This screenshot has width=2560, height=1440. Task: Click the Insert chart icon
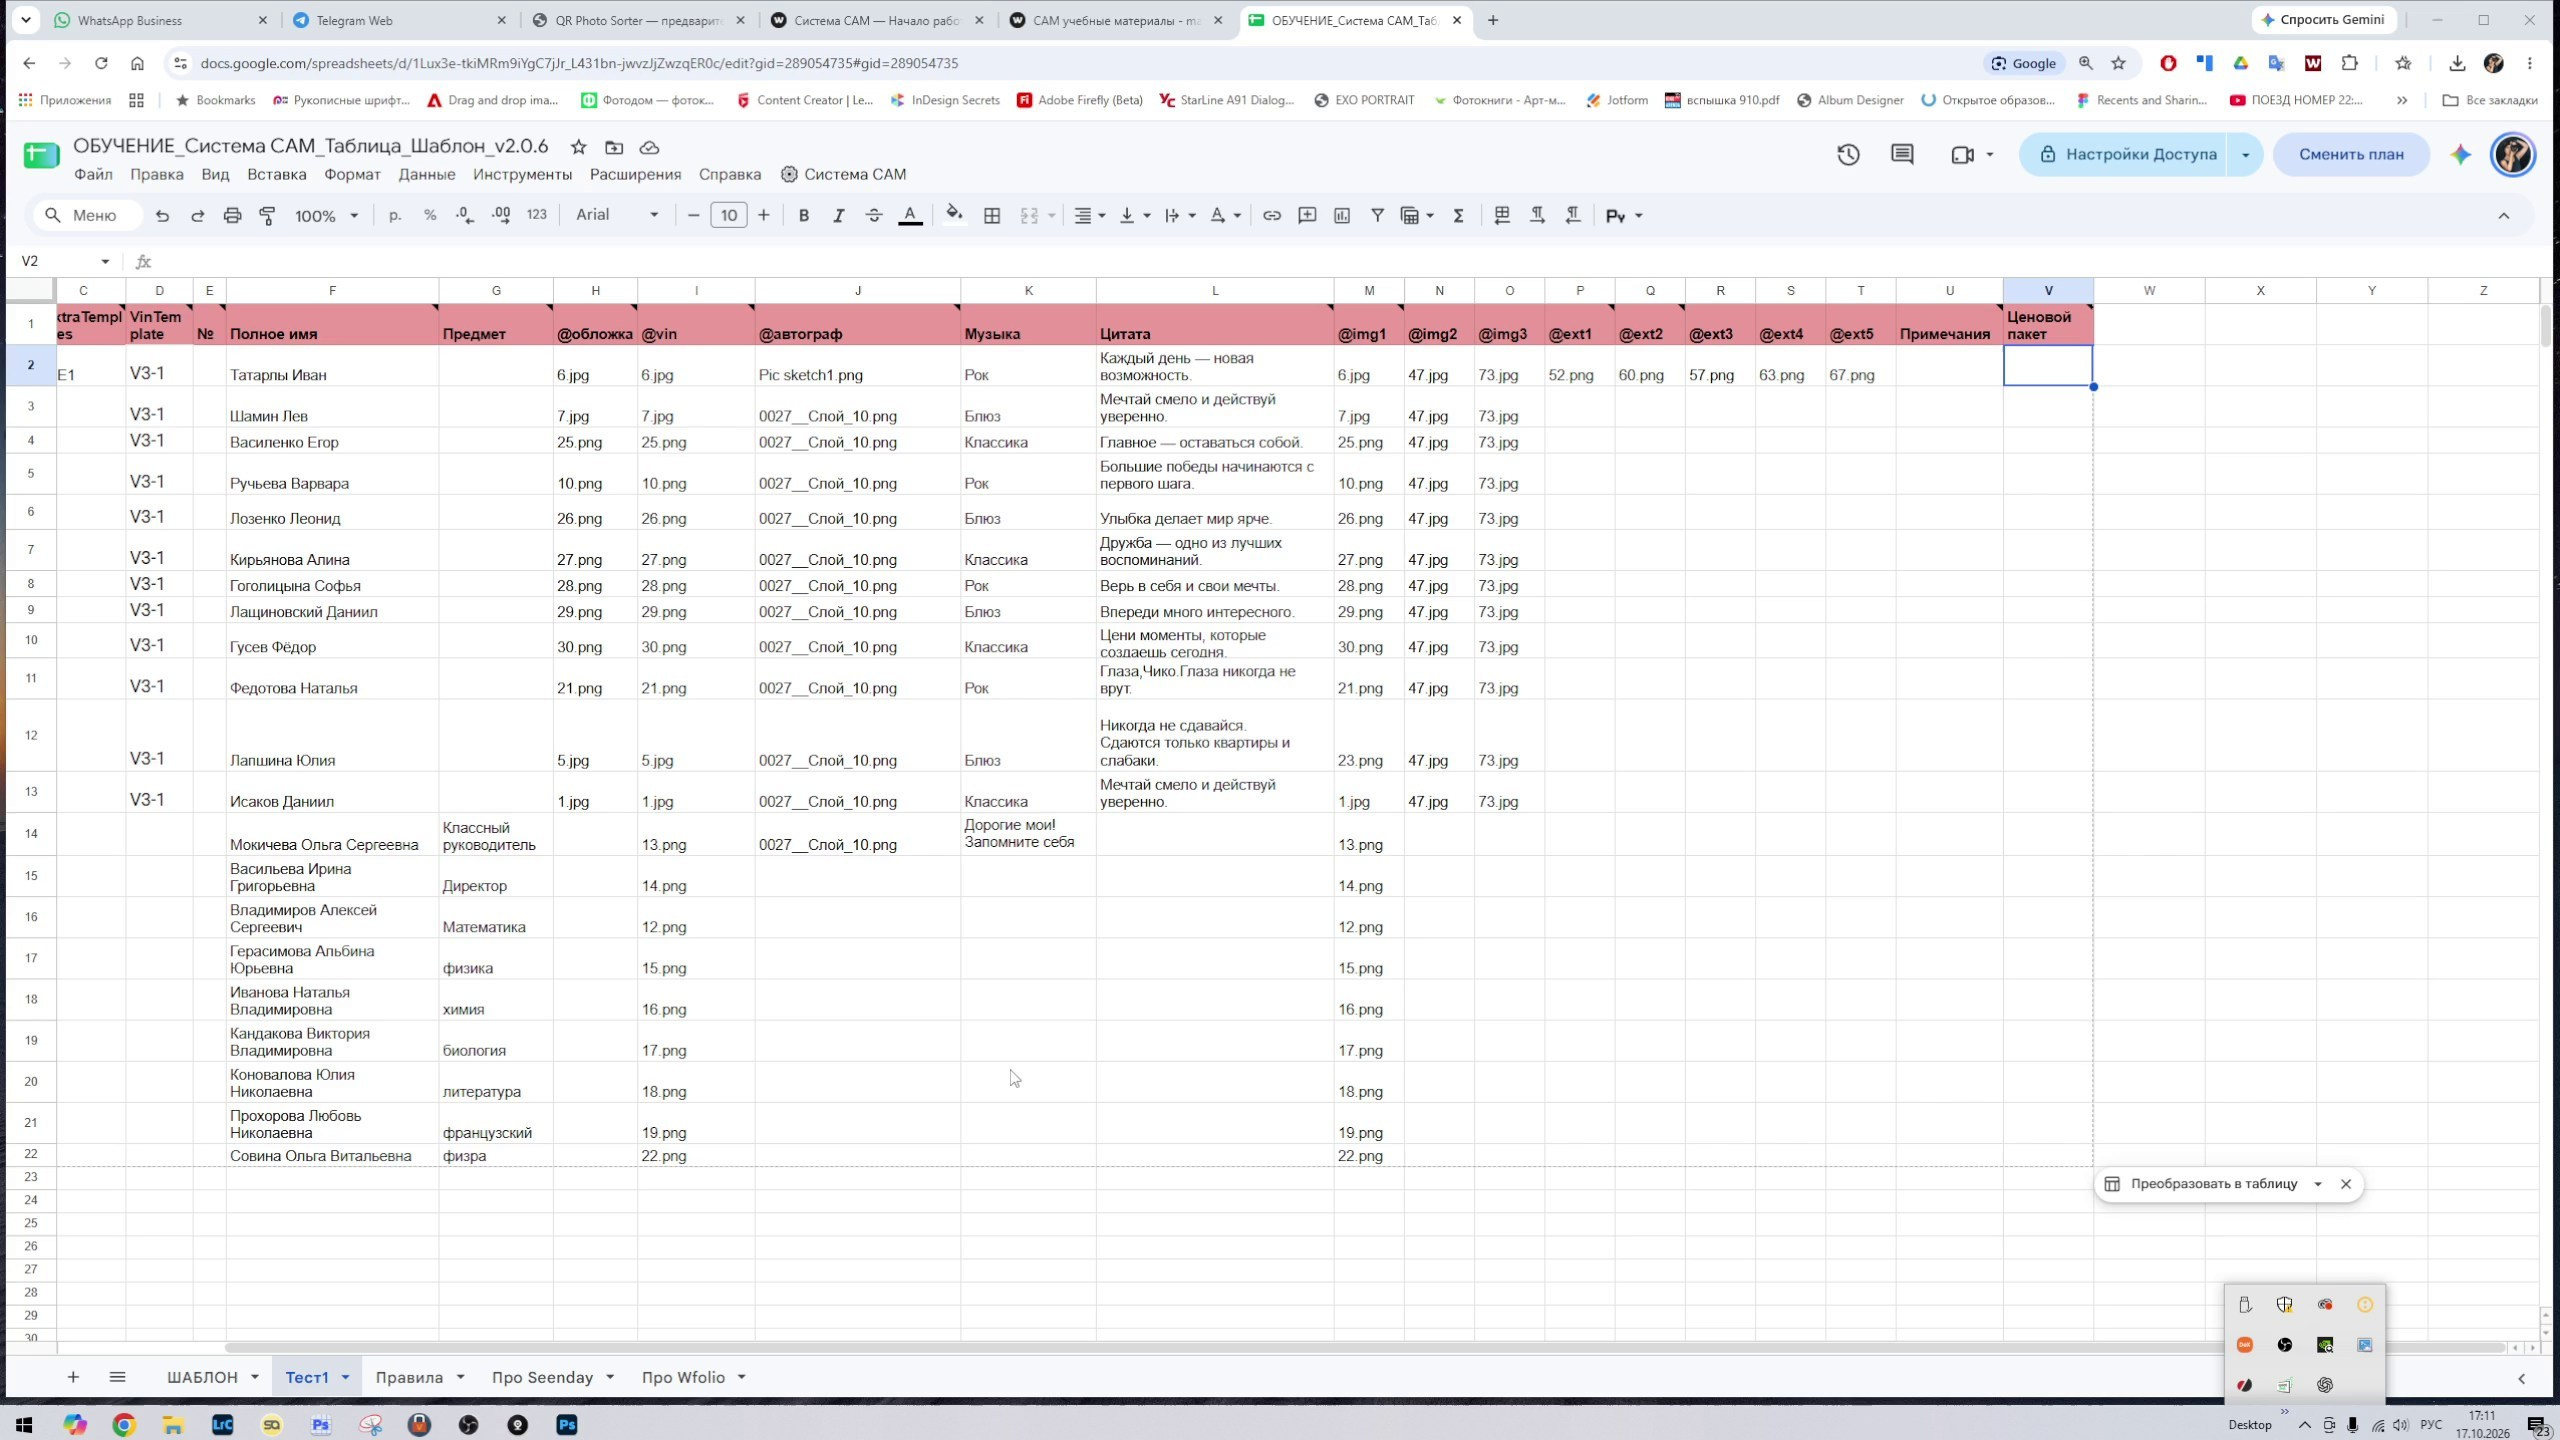coord(1342,215)
